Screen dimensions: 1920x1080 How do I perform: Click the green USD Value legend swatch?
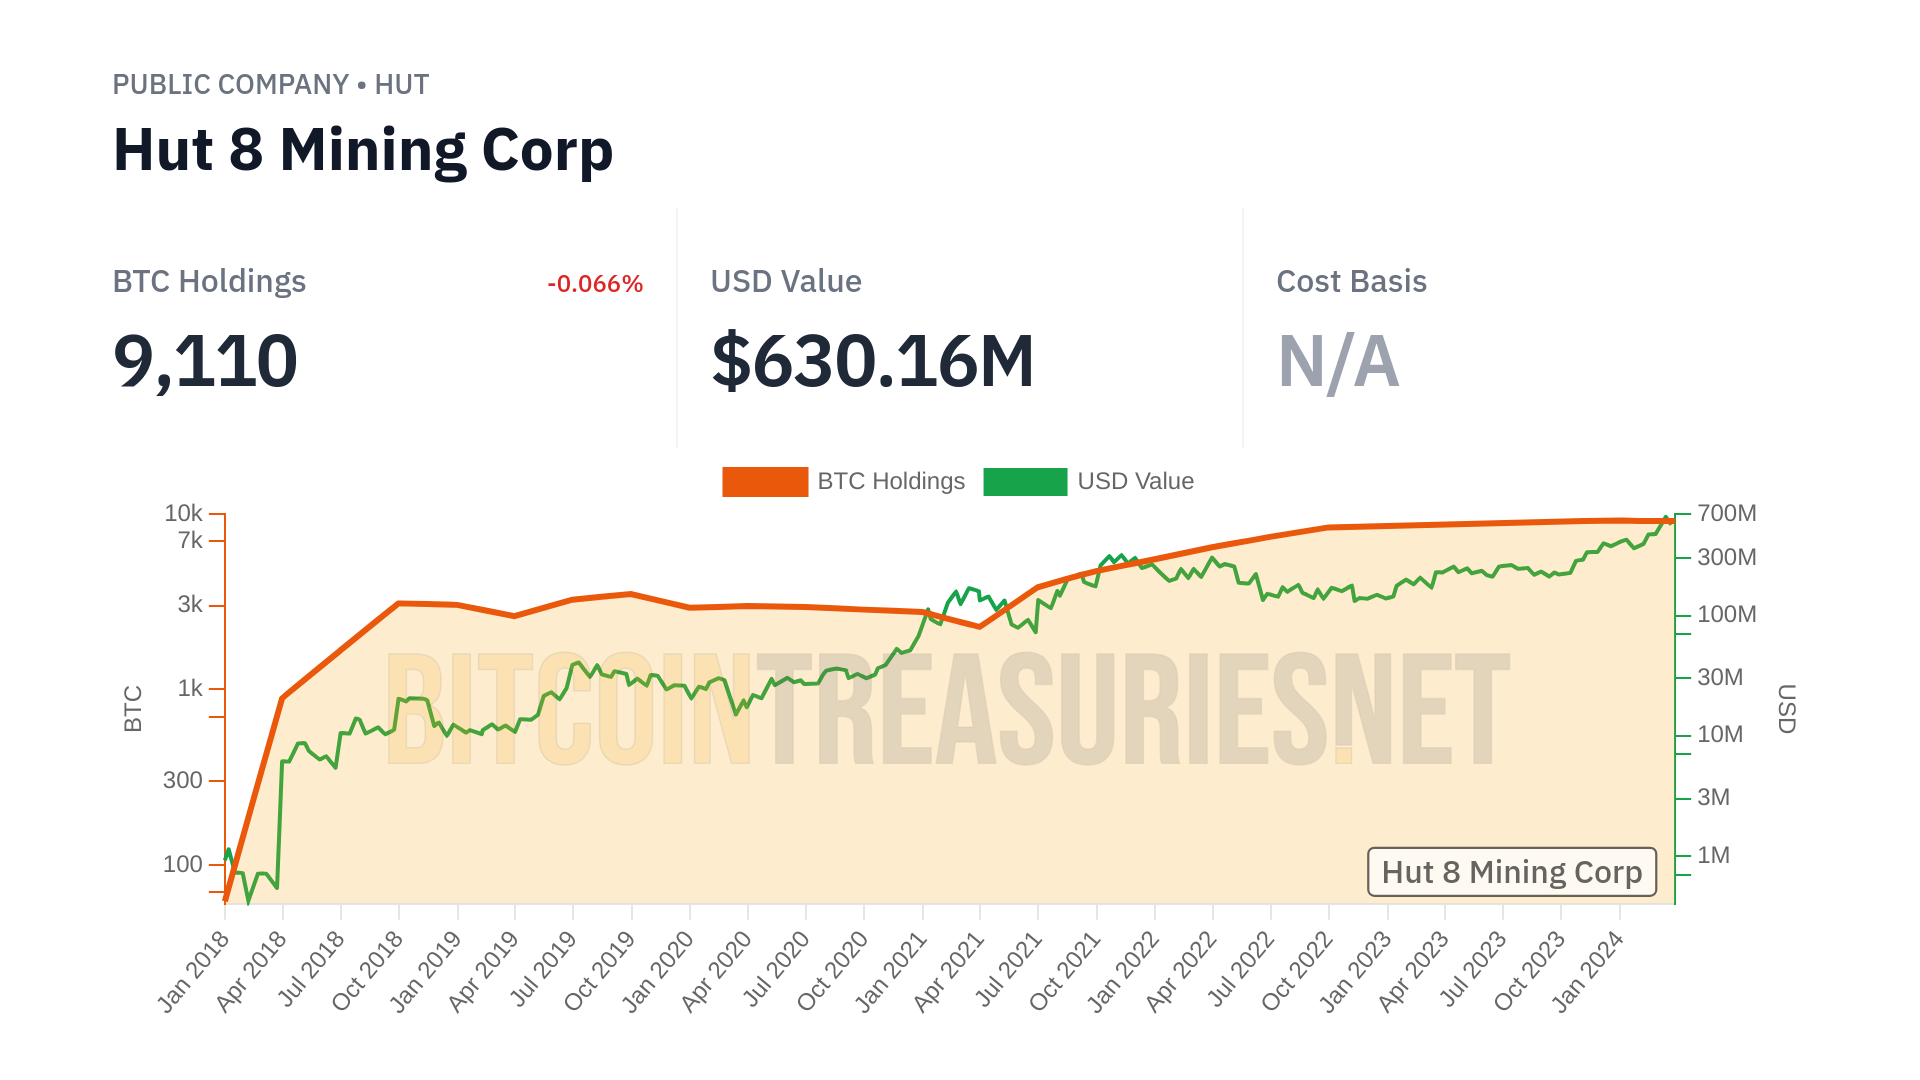(x=1025, y=482)
